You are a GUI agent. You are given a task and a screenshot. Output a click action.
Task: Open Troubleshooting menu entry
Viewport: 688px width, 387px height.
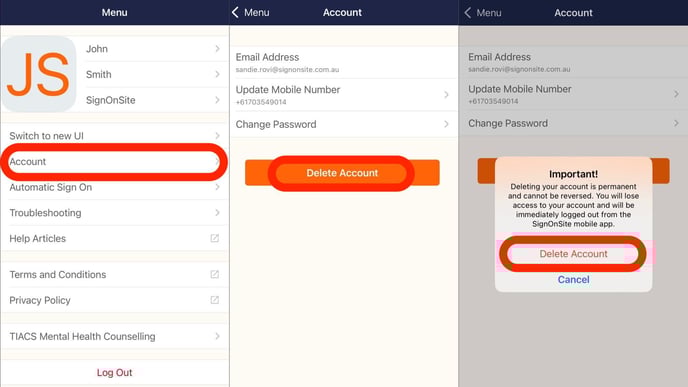(x=115, y=213)
